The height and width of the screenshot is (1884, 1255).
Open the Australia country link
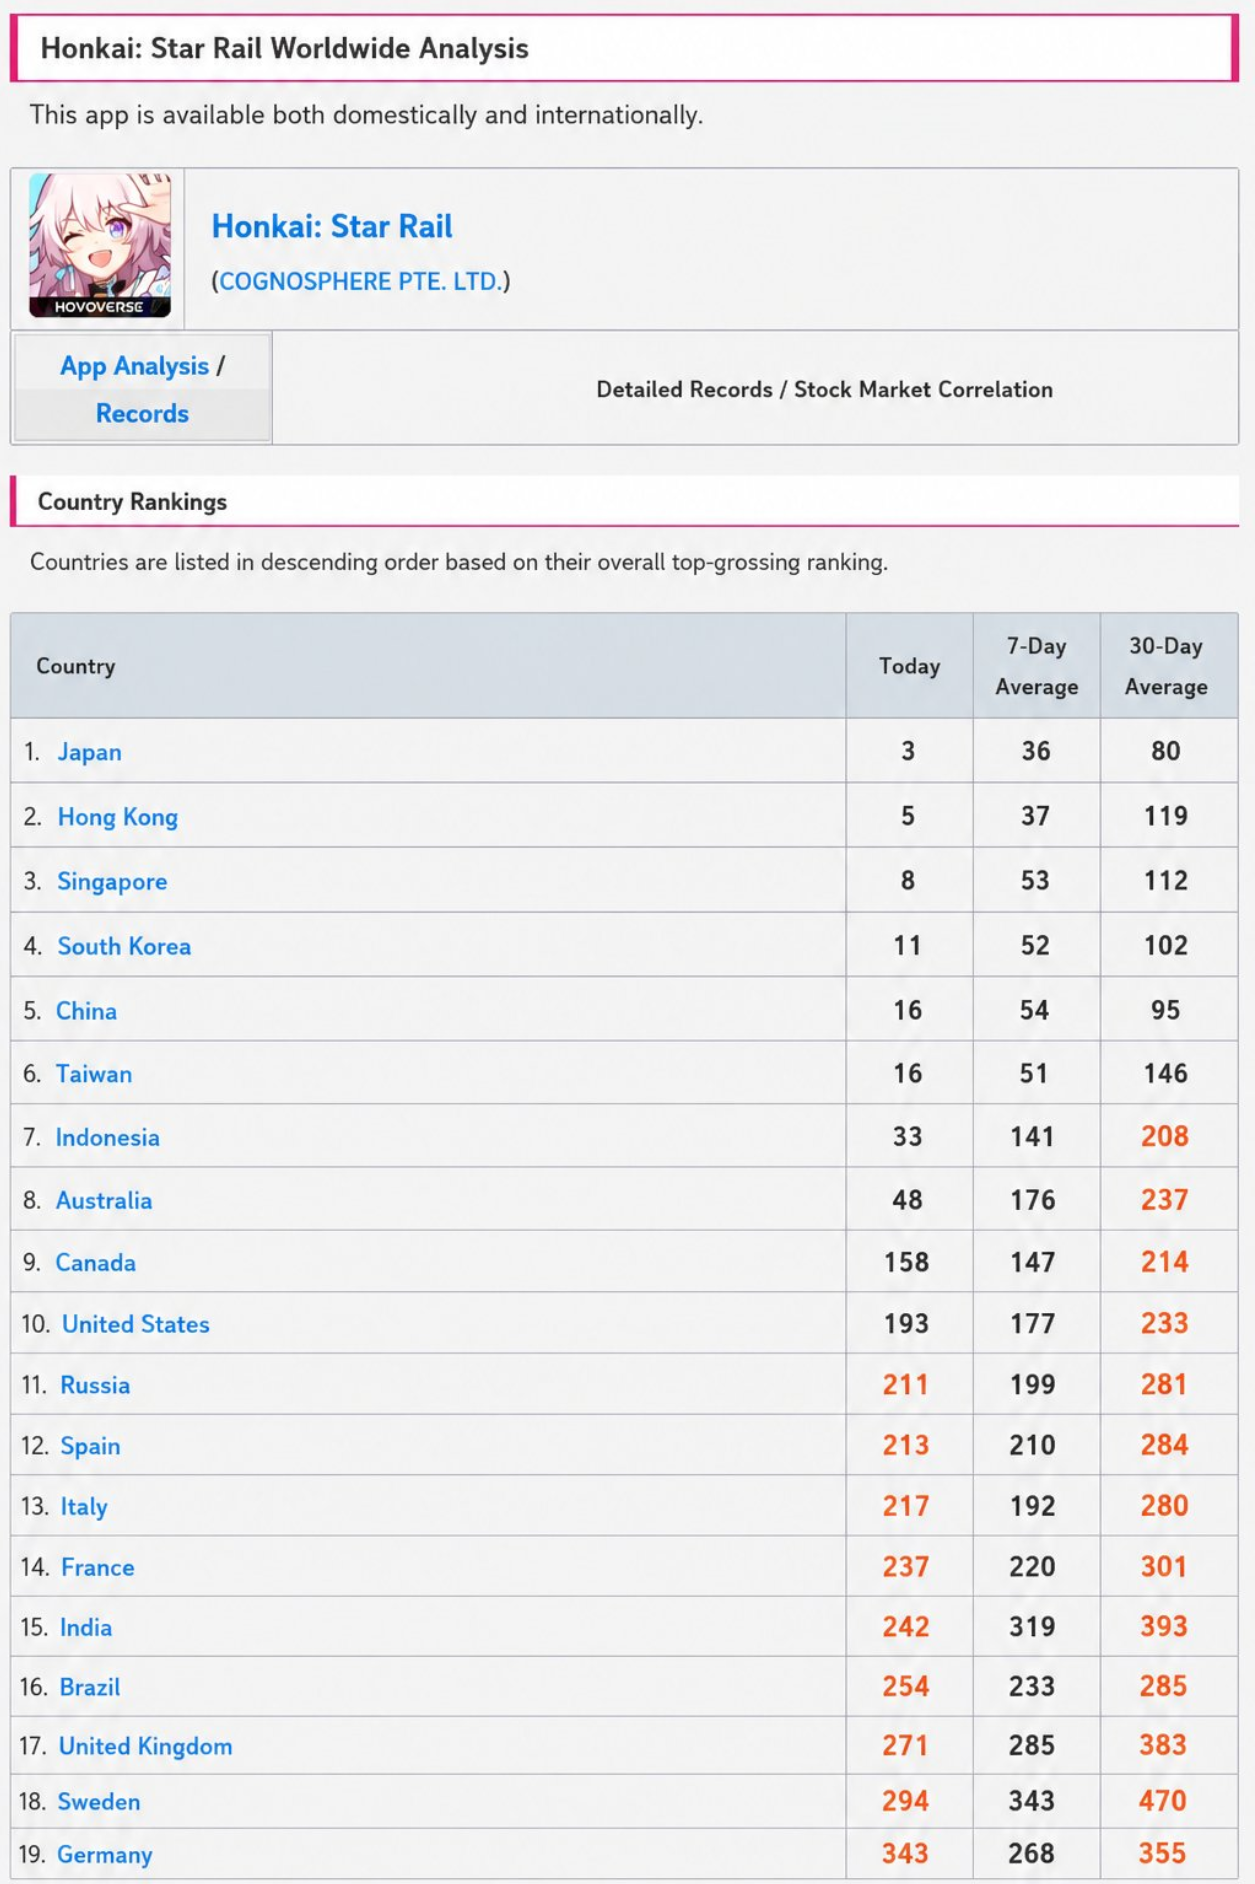pos(104,1200)
